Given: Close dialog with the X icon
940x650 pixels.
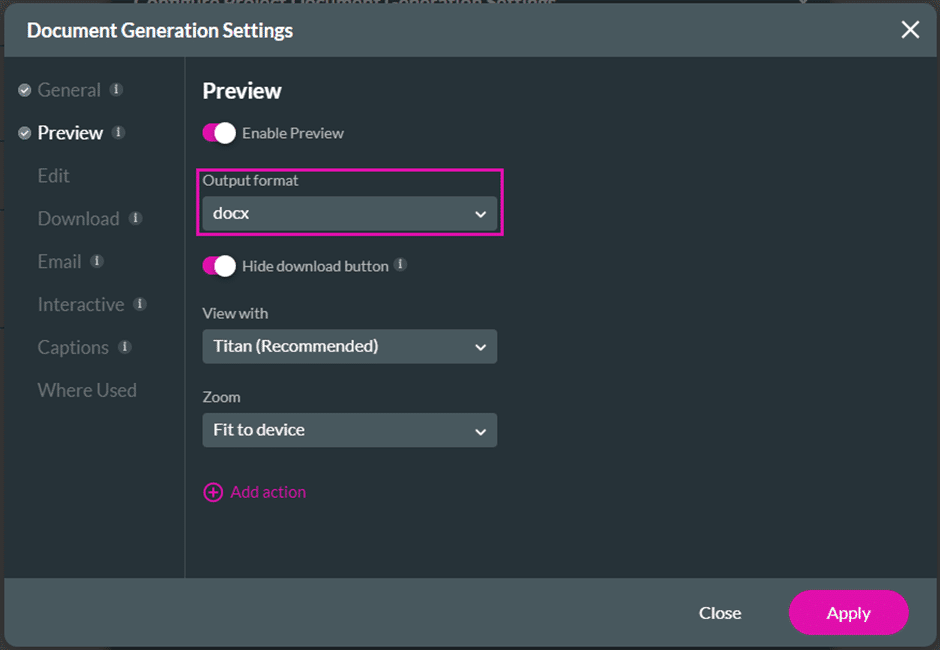Looking at the screenshot, I should click(910, 30).
